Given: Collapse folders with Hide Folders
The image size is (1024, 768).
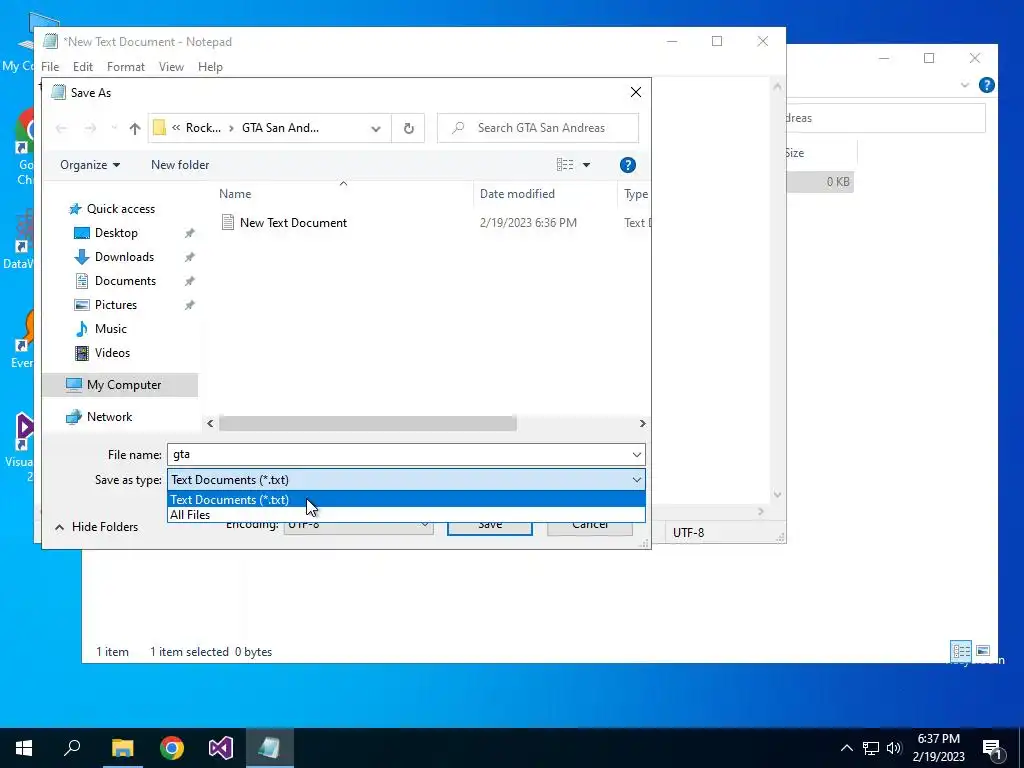Looking at the screenshot, I should [x=97, y=527].
